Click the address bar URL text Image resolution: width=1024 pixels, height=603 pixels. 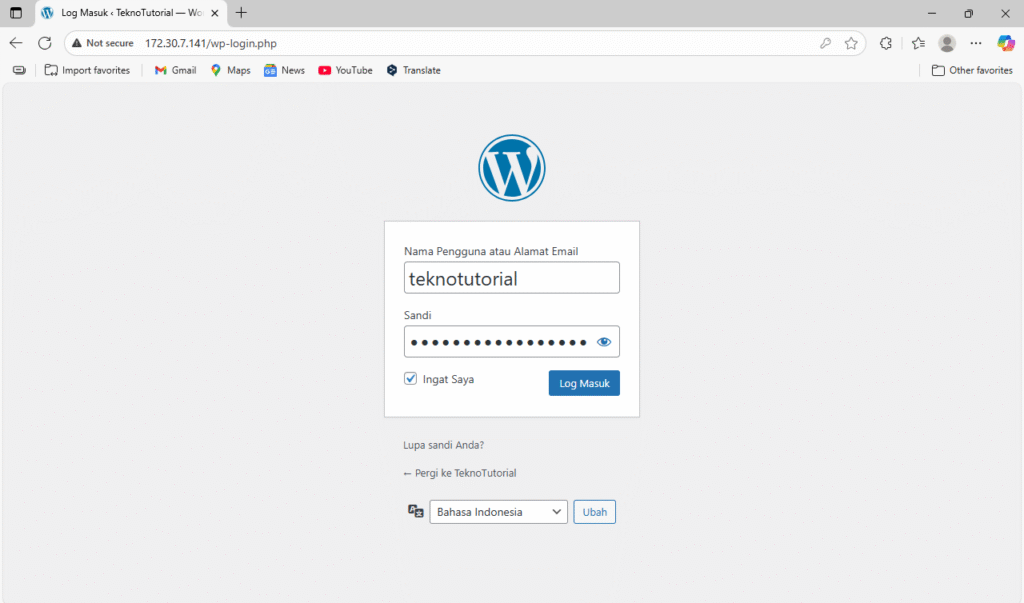tap(211, 43)
